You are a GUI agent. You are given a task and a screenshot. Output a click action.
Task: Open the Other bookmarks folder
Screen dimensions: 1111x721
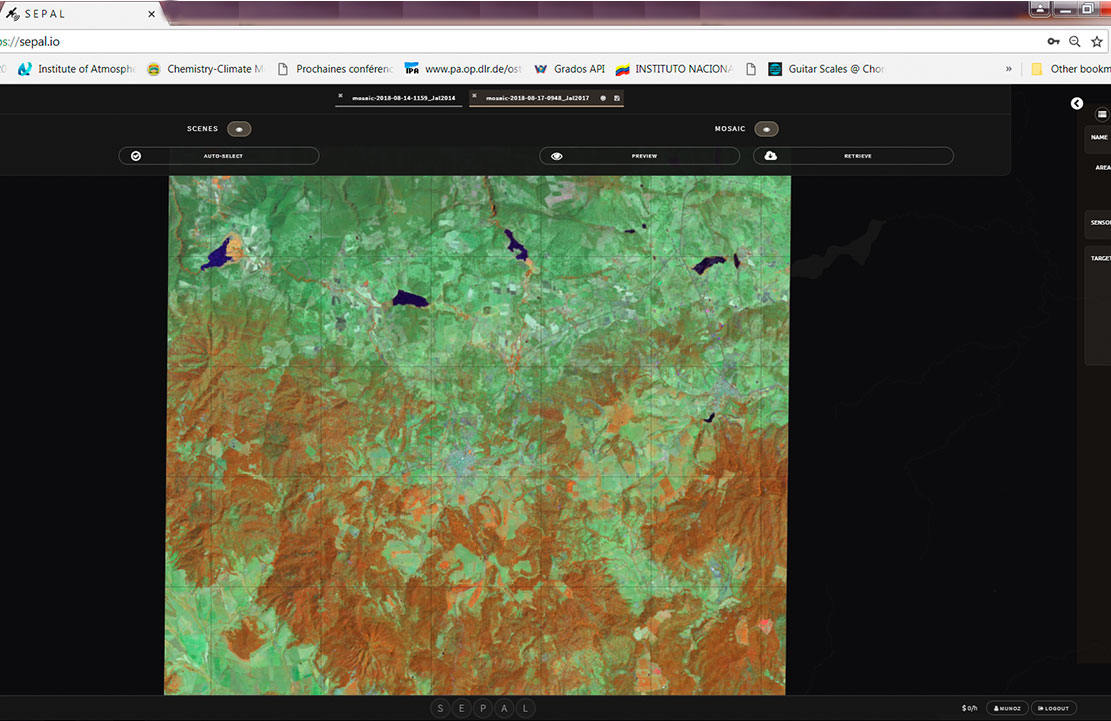pyautogui.click(x=1071, y=69)
